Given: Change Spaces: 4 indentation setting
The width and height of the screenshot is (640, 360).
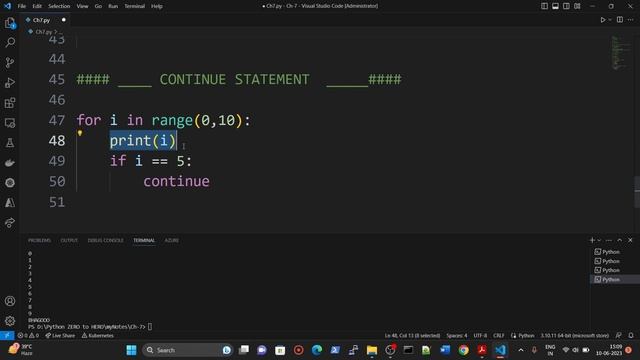Looking at the screenshot, I should [457, 336].
